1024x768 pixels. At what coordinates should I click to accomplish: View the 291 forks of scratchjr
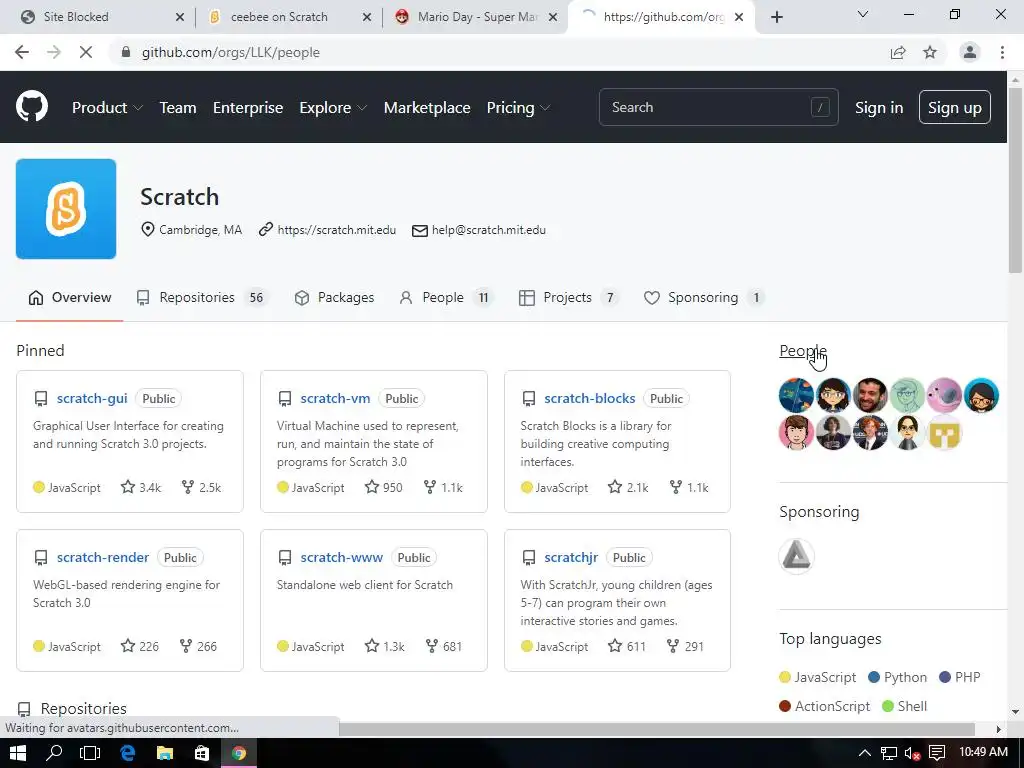[x=685, y=647]
